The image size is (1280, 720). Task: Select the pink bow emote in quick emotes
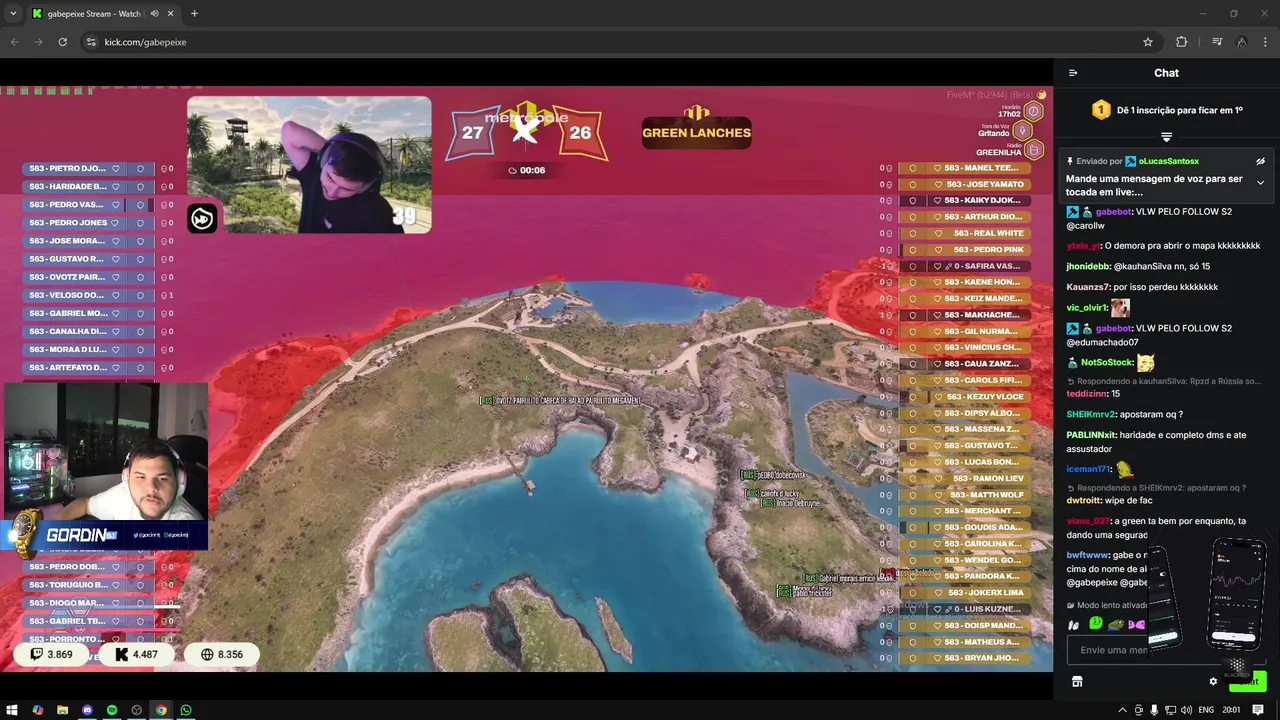pyautogui.click(x=1137, y=624)
